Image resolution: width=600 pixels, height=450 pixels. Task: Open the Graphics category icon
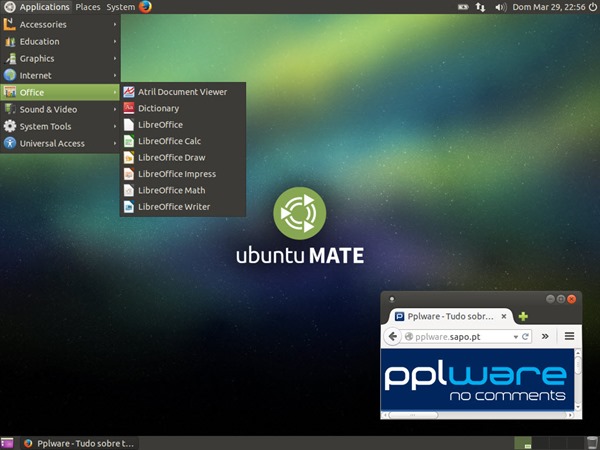(10, 58)
